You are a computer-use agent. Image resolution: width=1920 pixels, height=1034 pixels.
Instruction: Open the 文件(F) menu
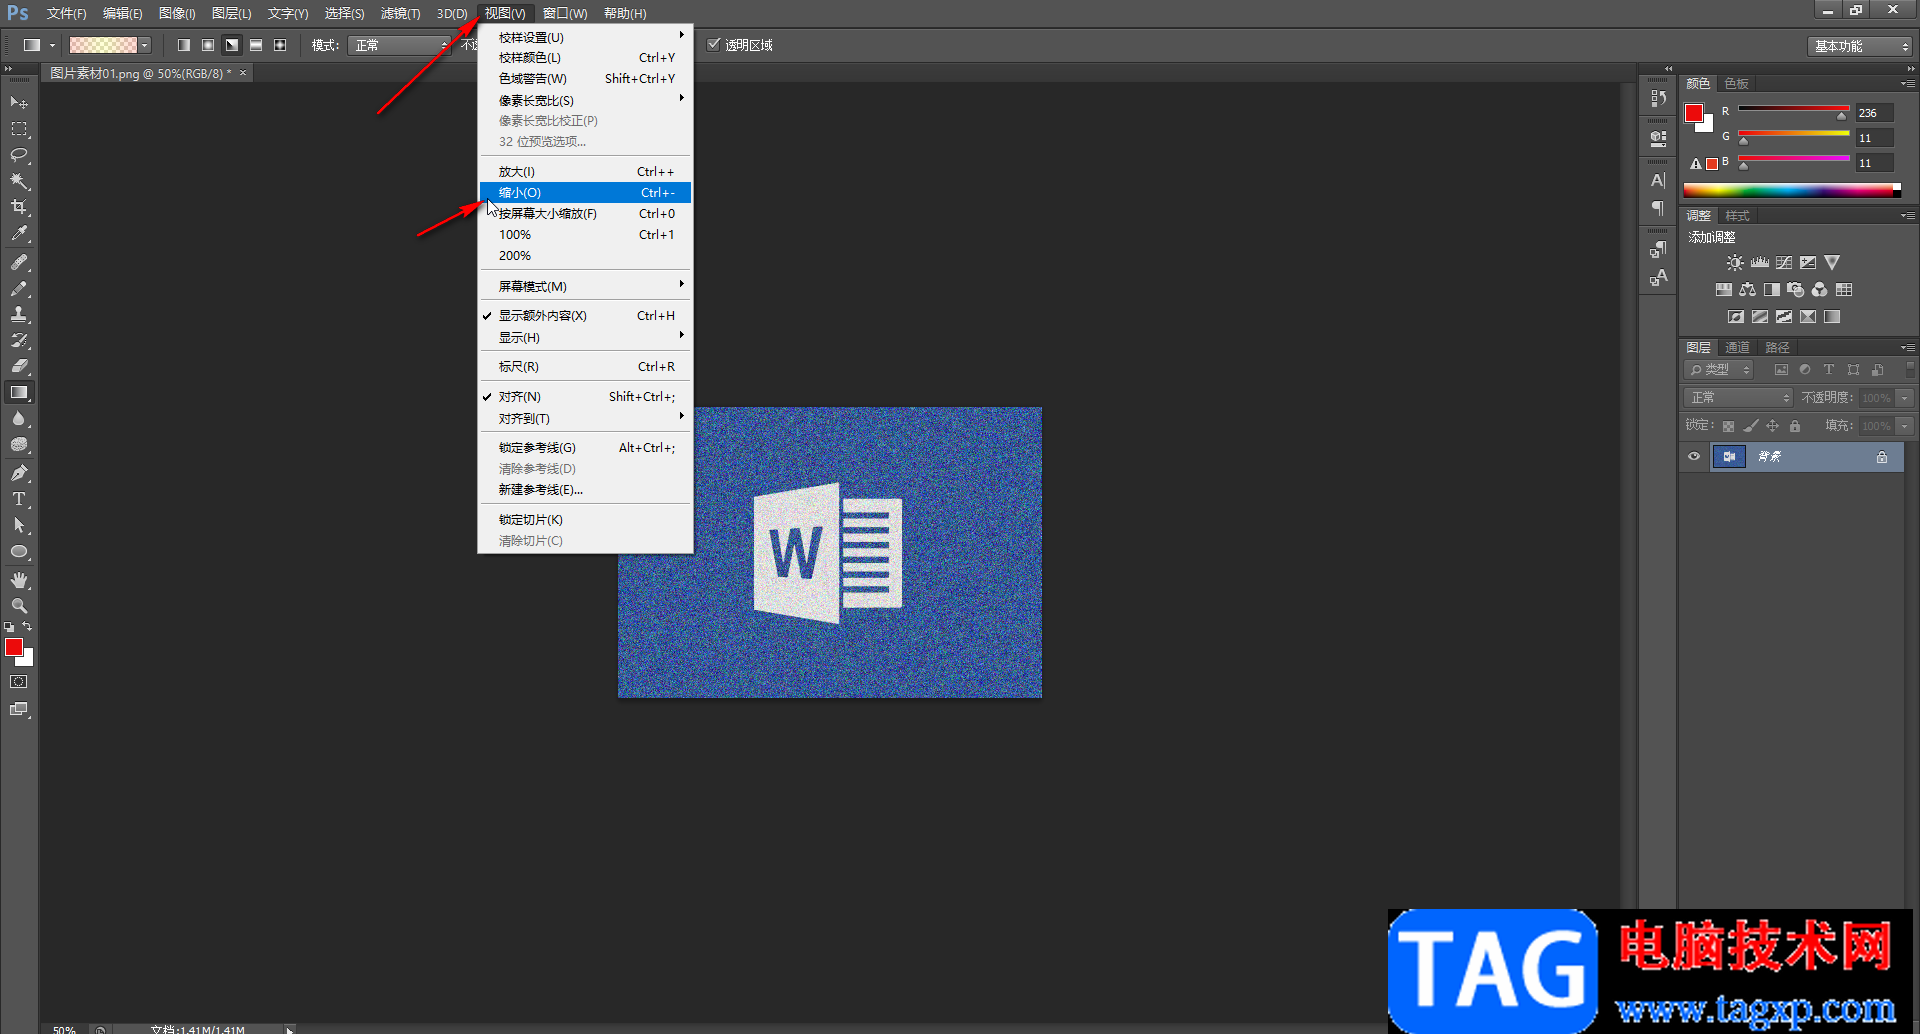[66, 13]
